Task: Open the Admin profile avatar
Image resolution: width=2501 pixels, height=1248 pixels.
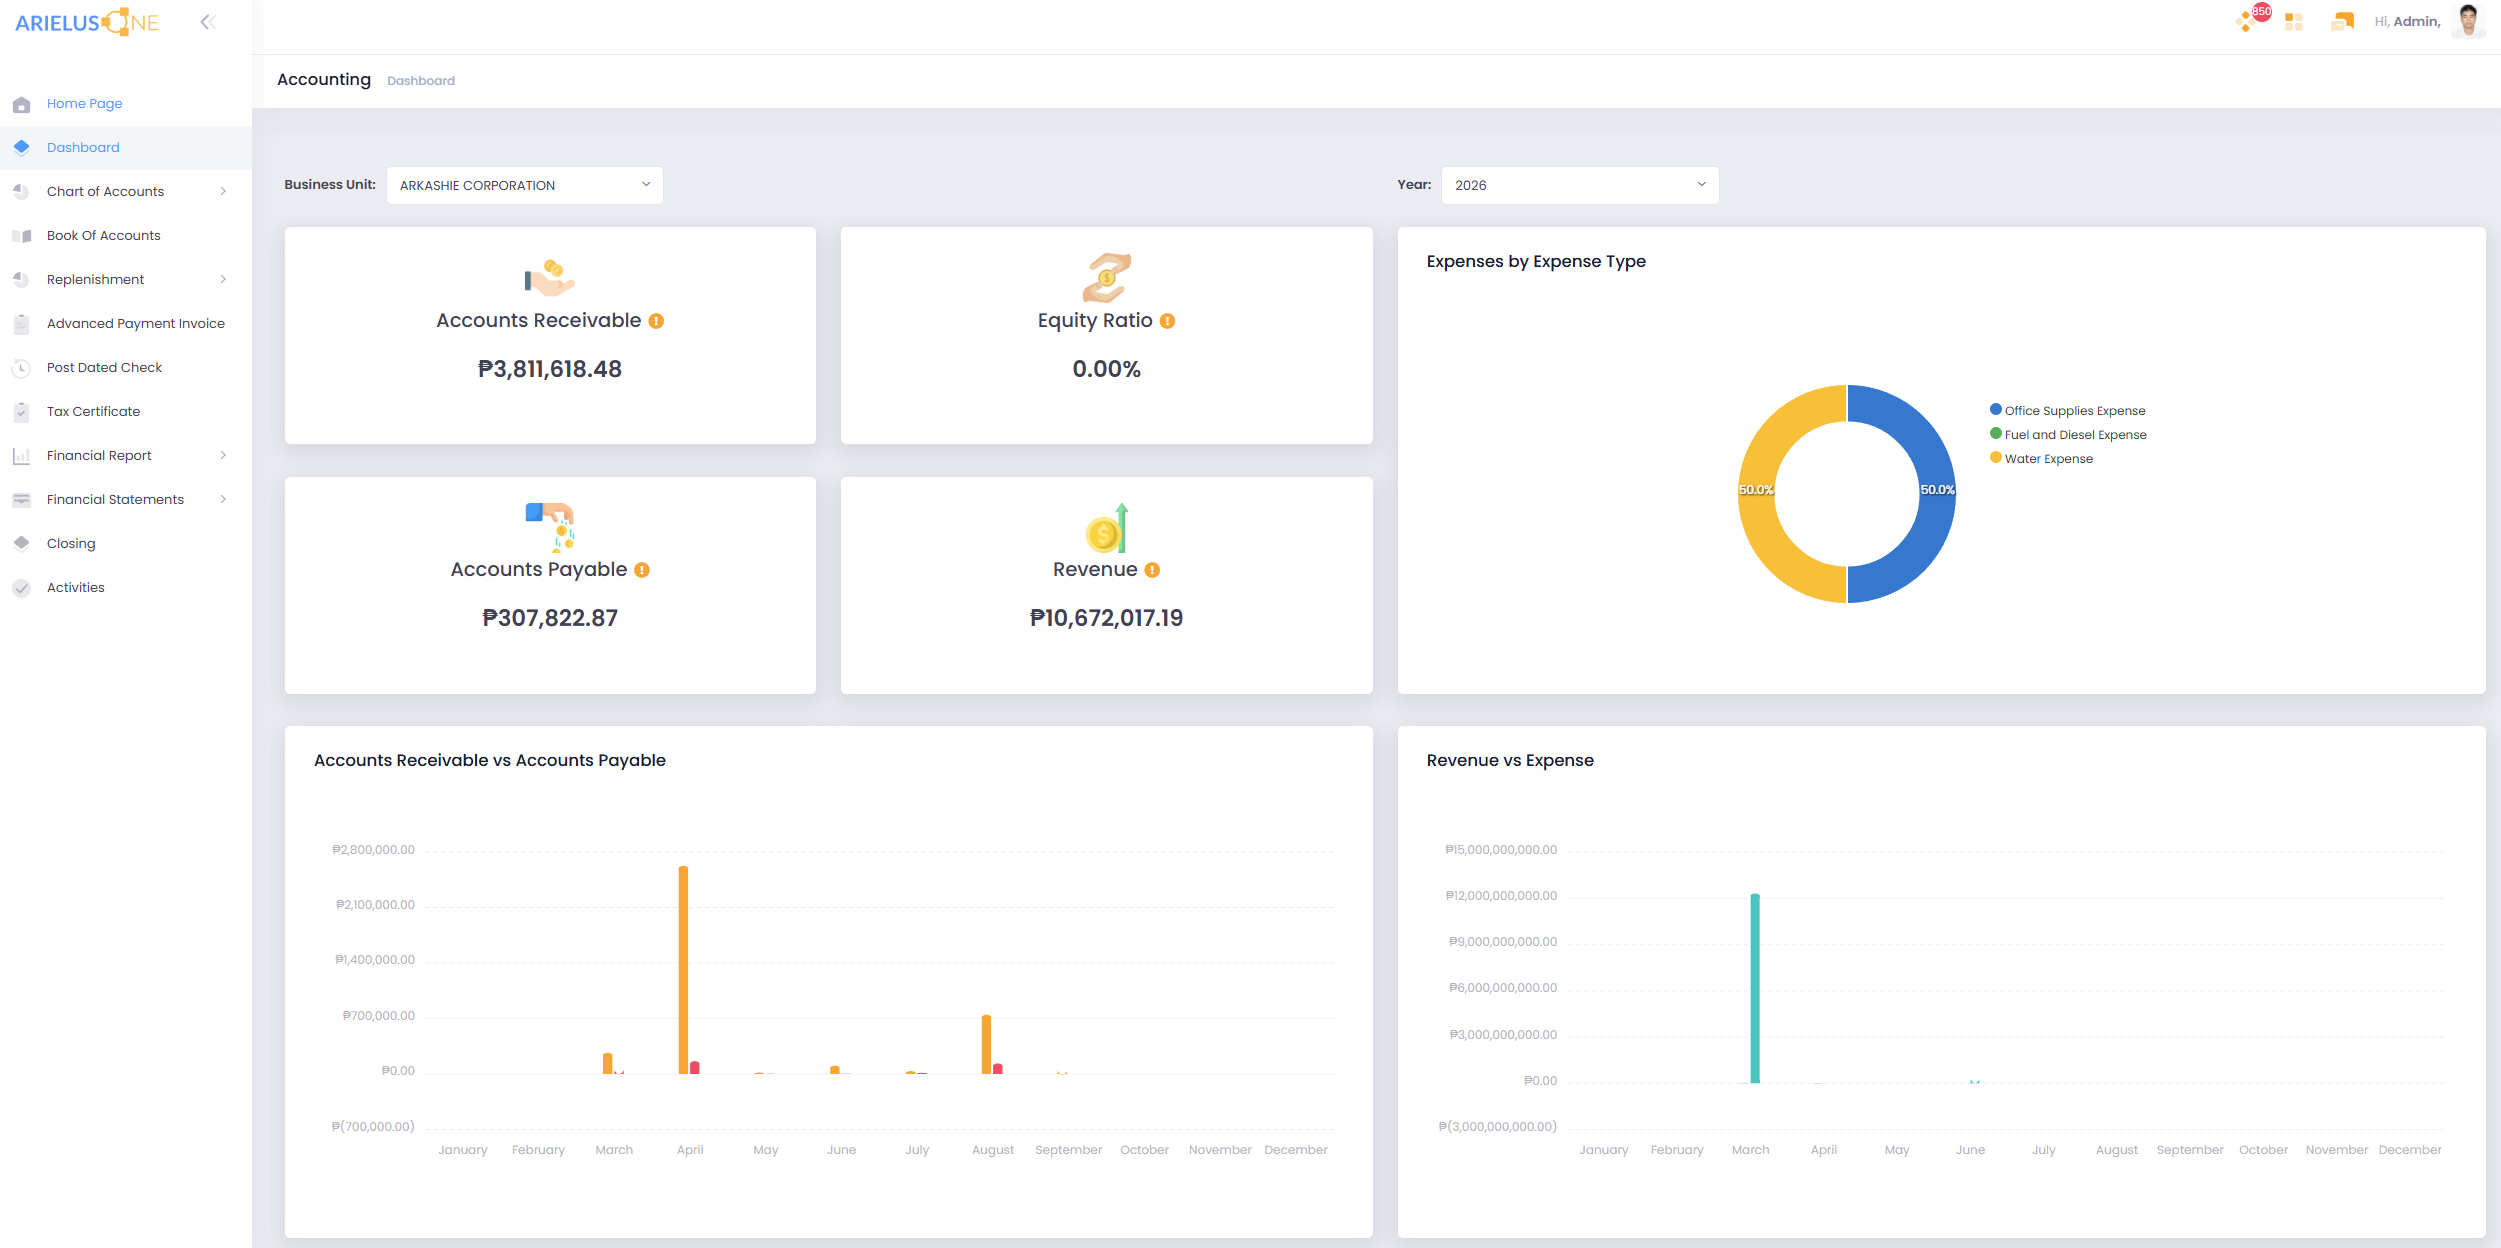Action: [2468, 21]
